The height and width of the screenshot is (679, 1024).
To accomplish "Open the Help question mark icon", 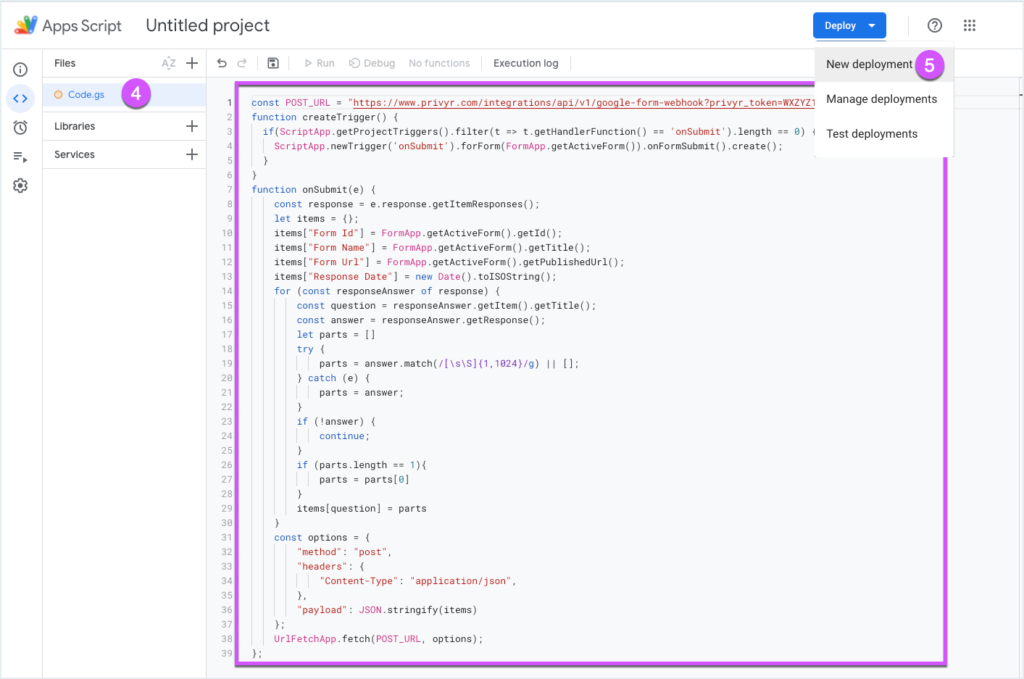I will pos(935,25).
